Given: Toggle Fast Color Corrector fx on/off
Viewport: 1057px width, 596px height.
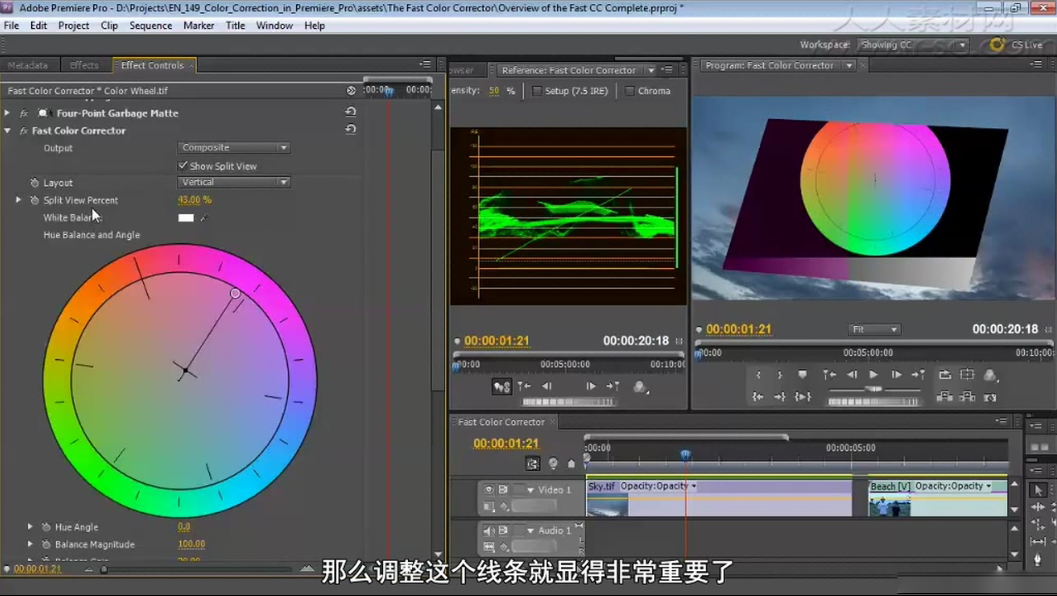Looking at the screenshot, I should (24, 131).
